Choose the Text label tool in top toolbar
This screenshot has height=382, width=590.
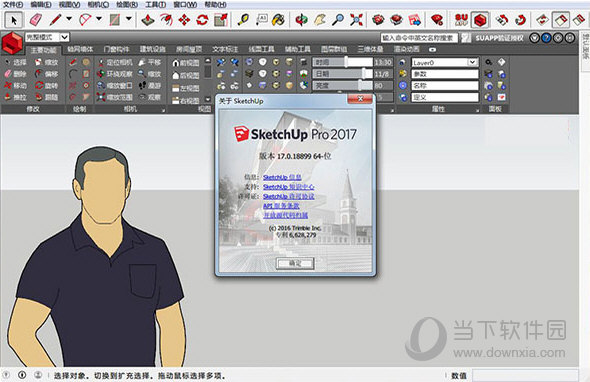(x=262, y=20)
